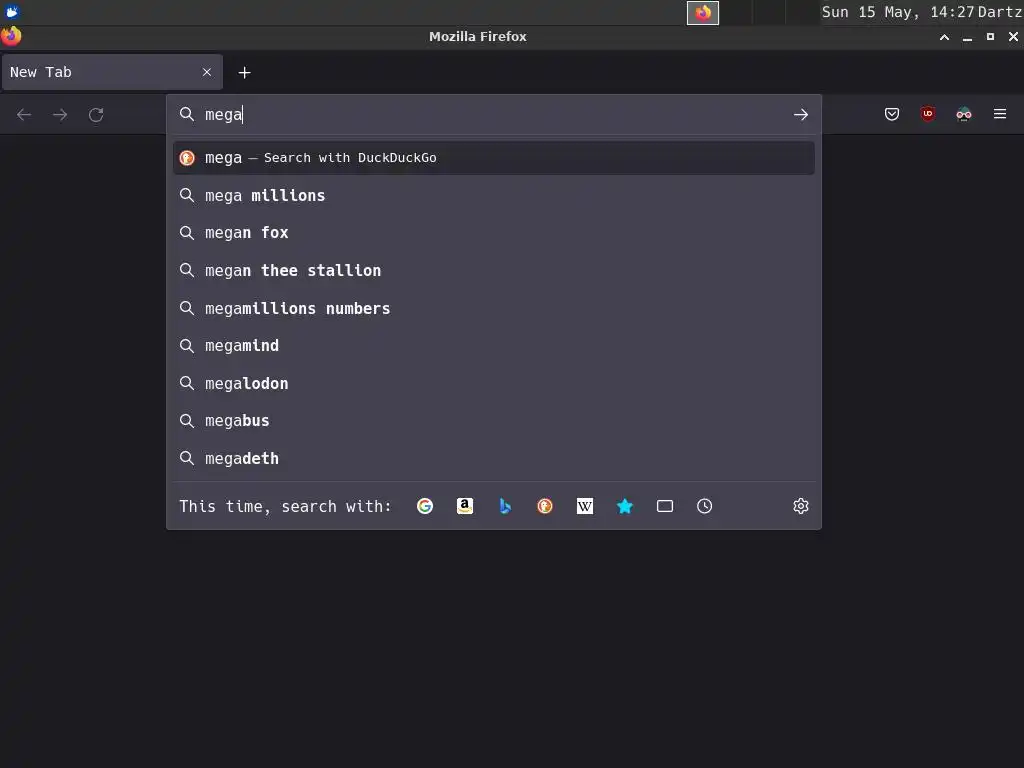Search open tabs using the tabs icon
The width and height of the screenshot is (1024, 768).
point(665,506)
